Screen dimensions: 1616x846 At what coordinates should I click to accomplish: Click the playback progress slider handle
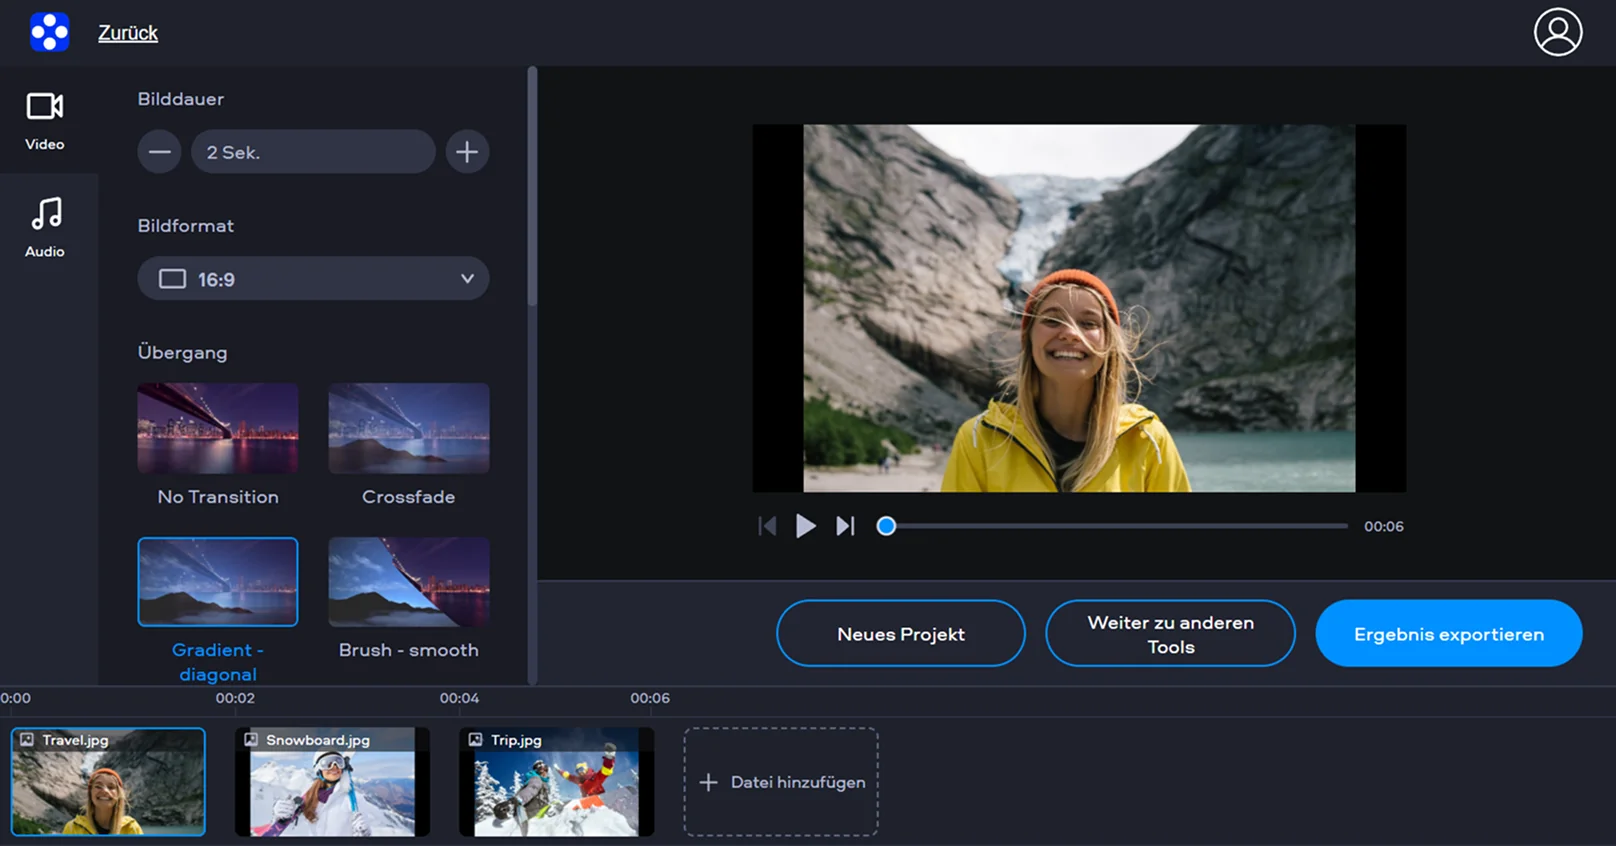(886, 526)
